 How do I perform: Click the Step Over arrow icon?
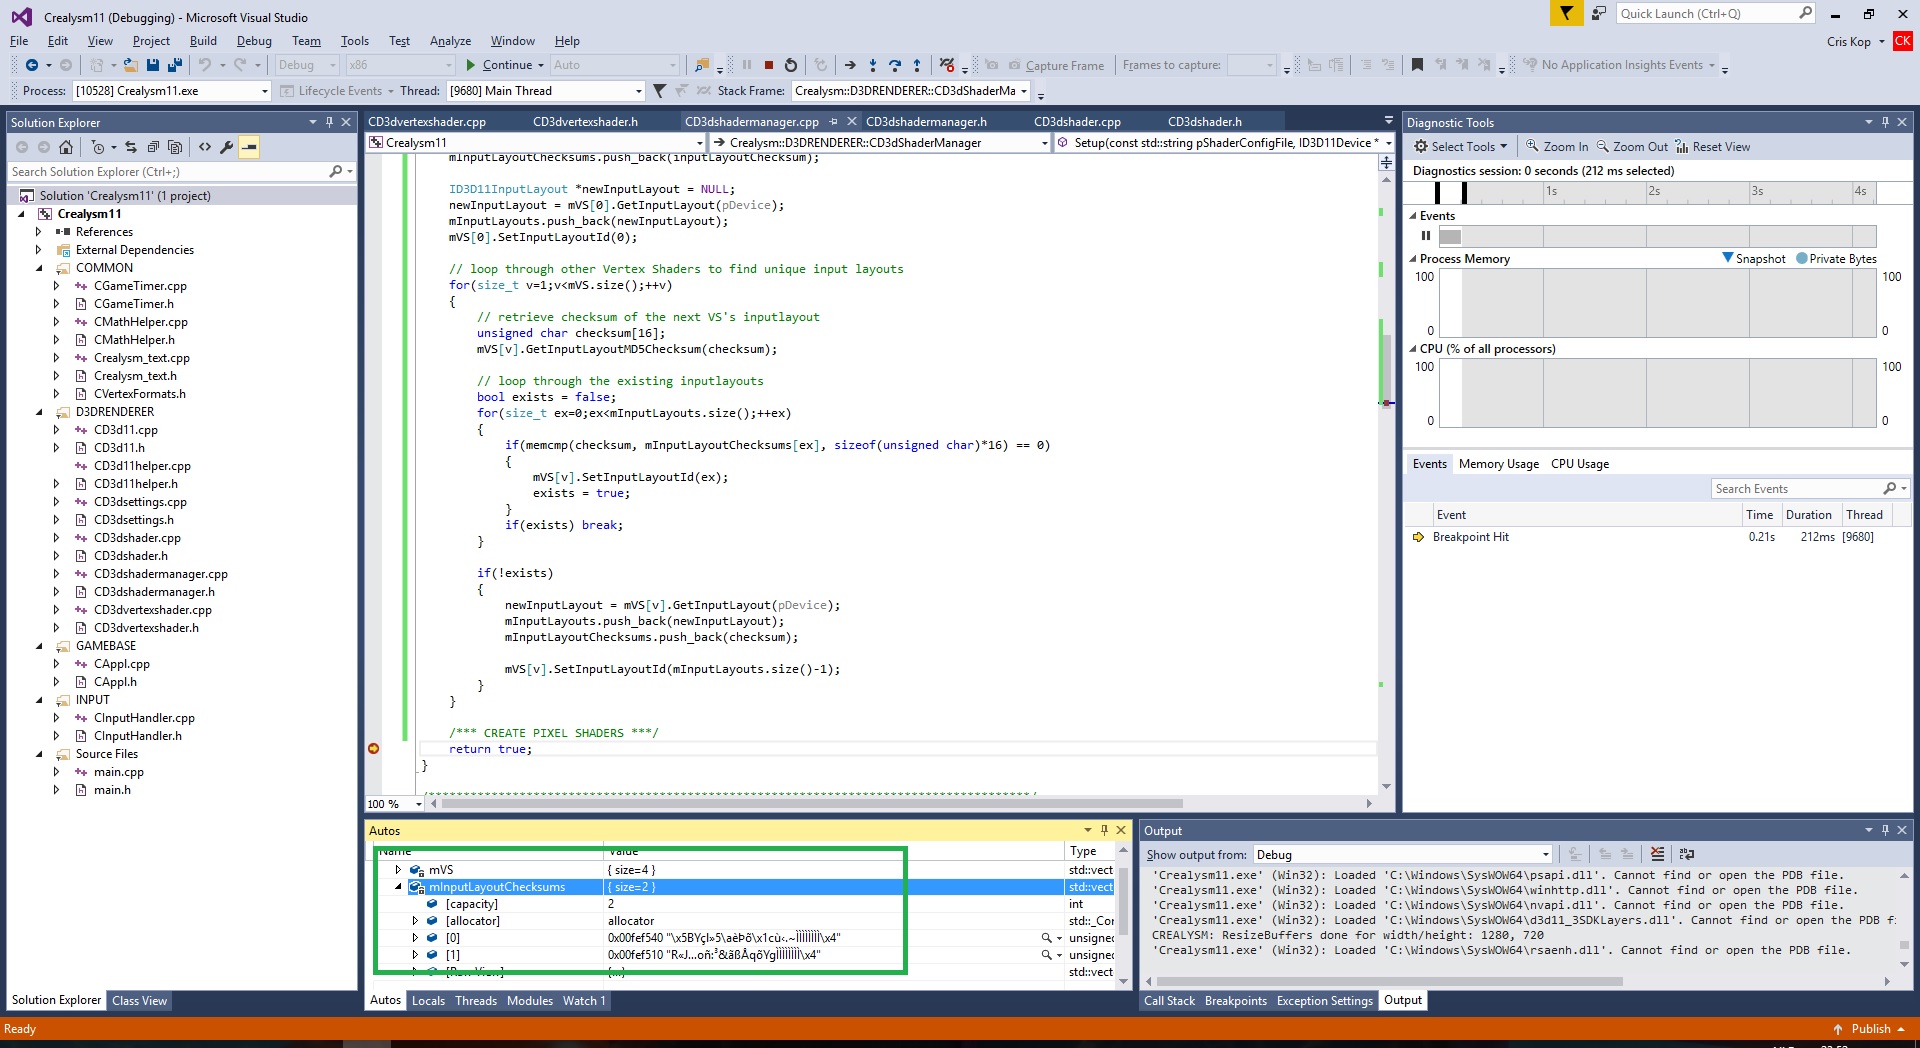(894, 65)
